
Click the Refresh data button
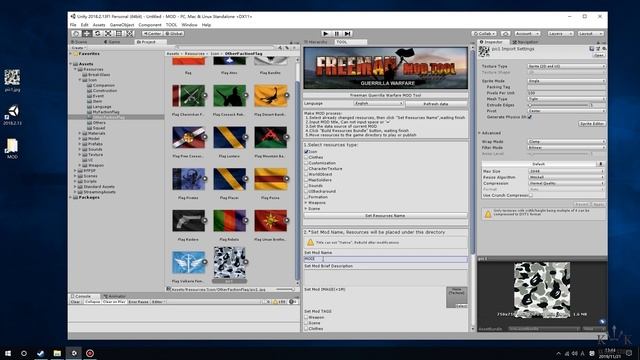[x=436, y=104]
